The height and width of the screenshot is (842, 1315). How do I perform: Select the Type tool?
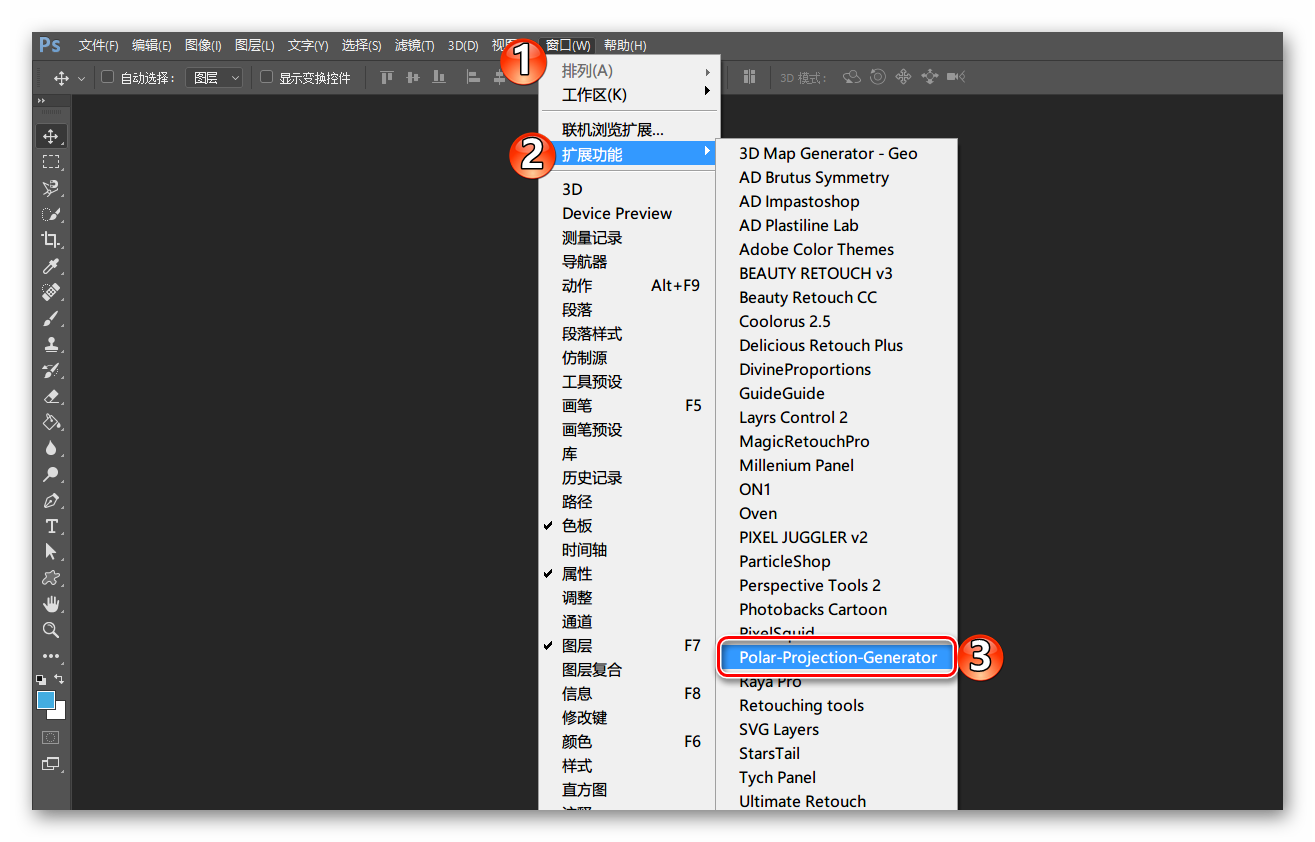click(51, 526)
